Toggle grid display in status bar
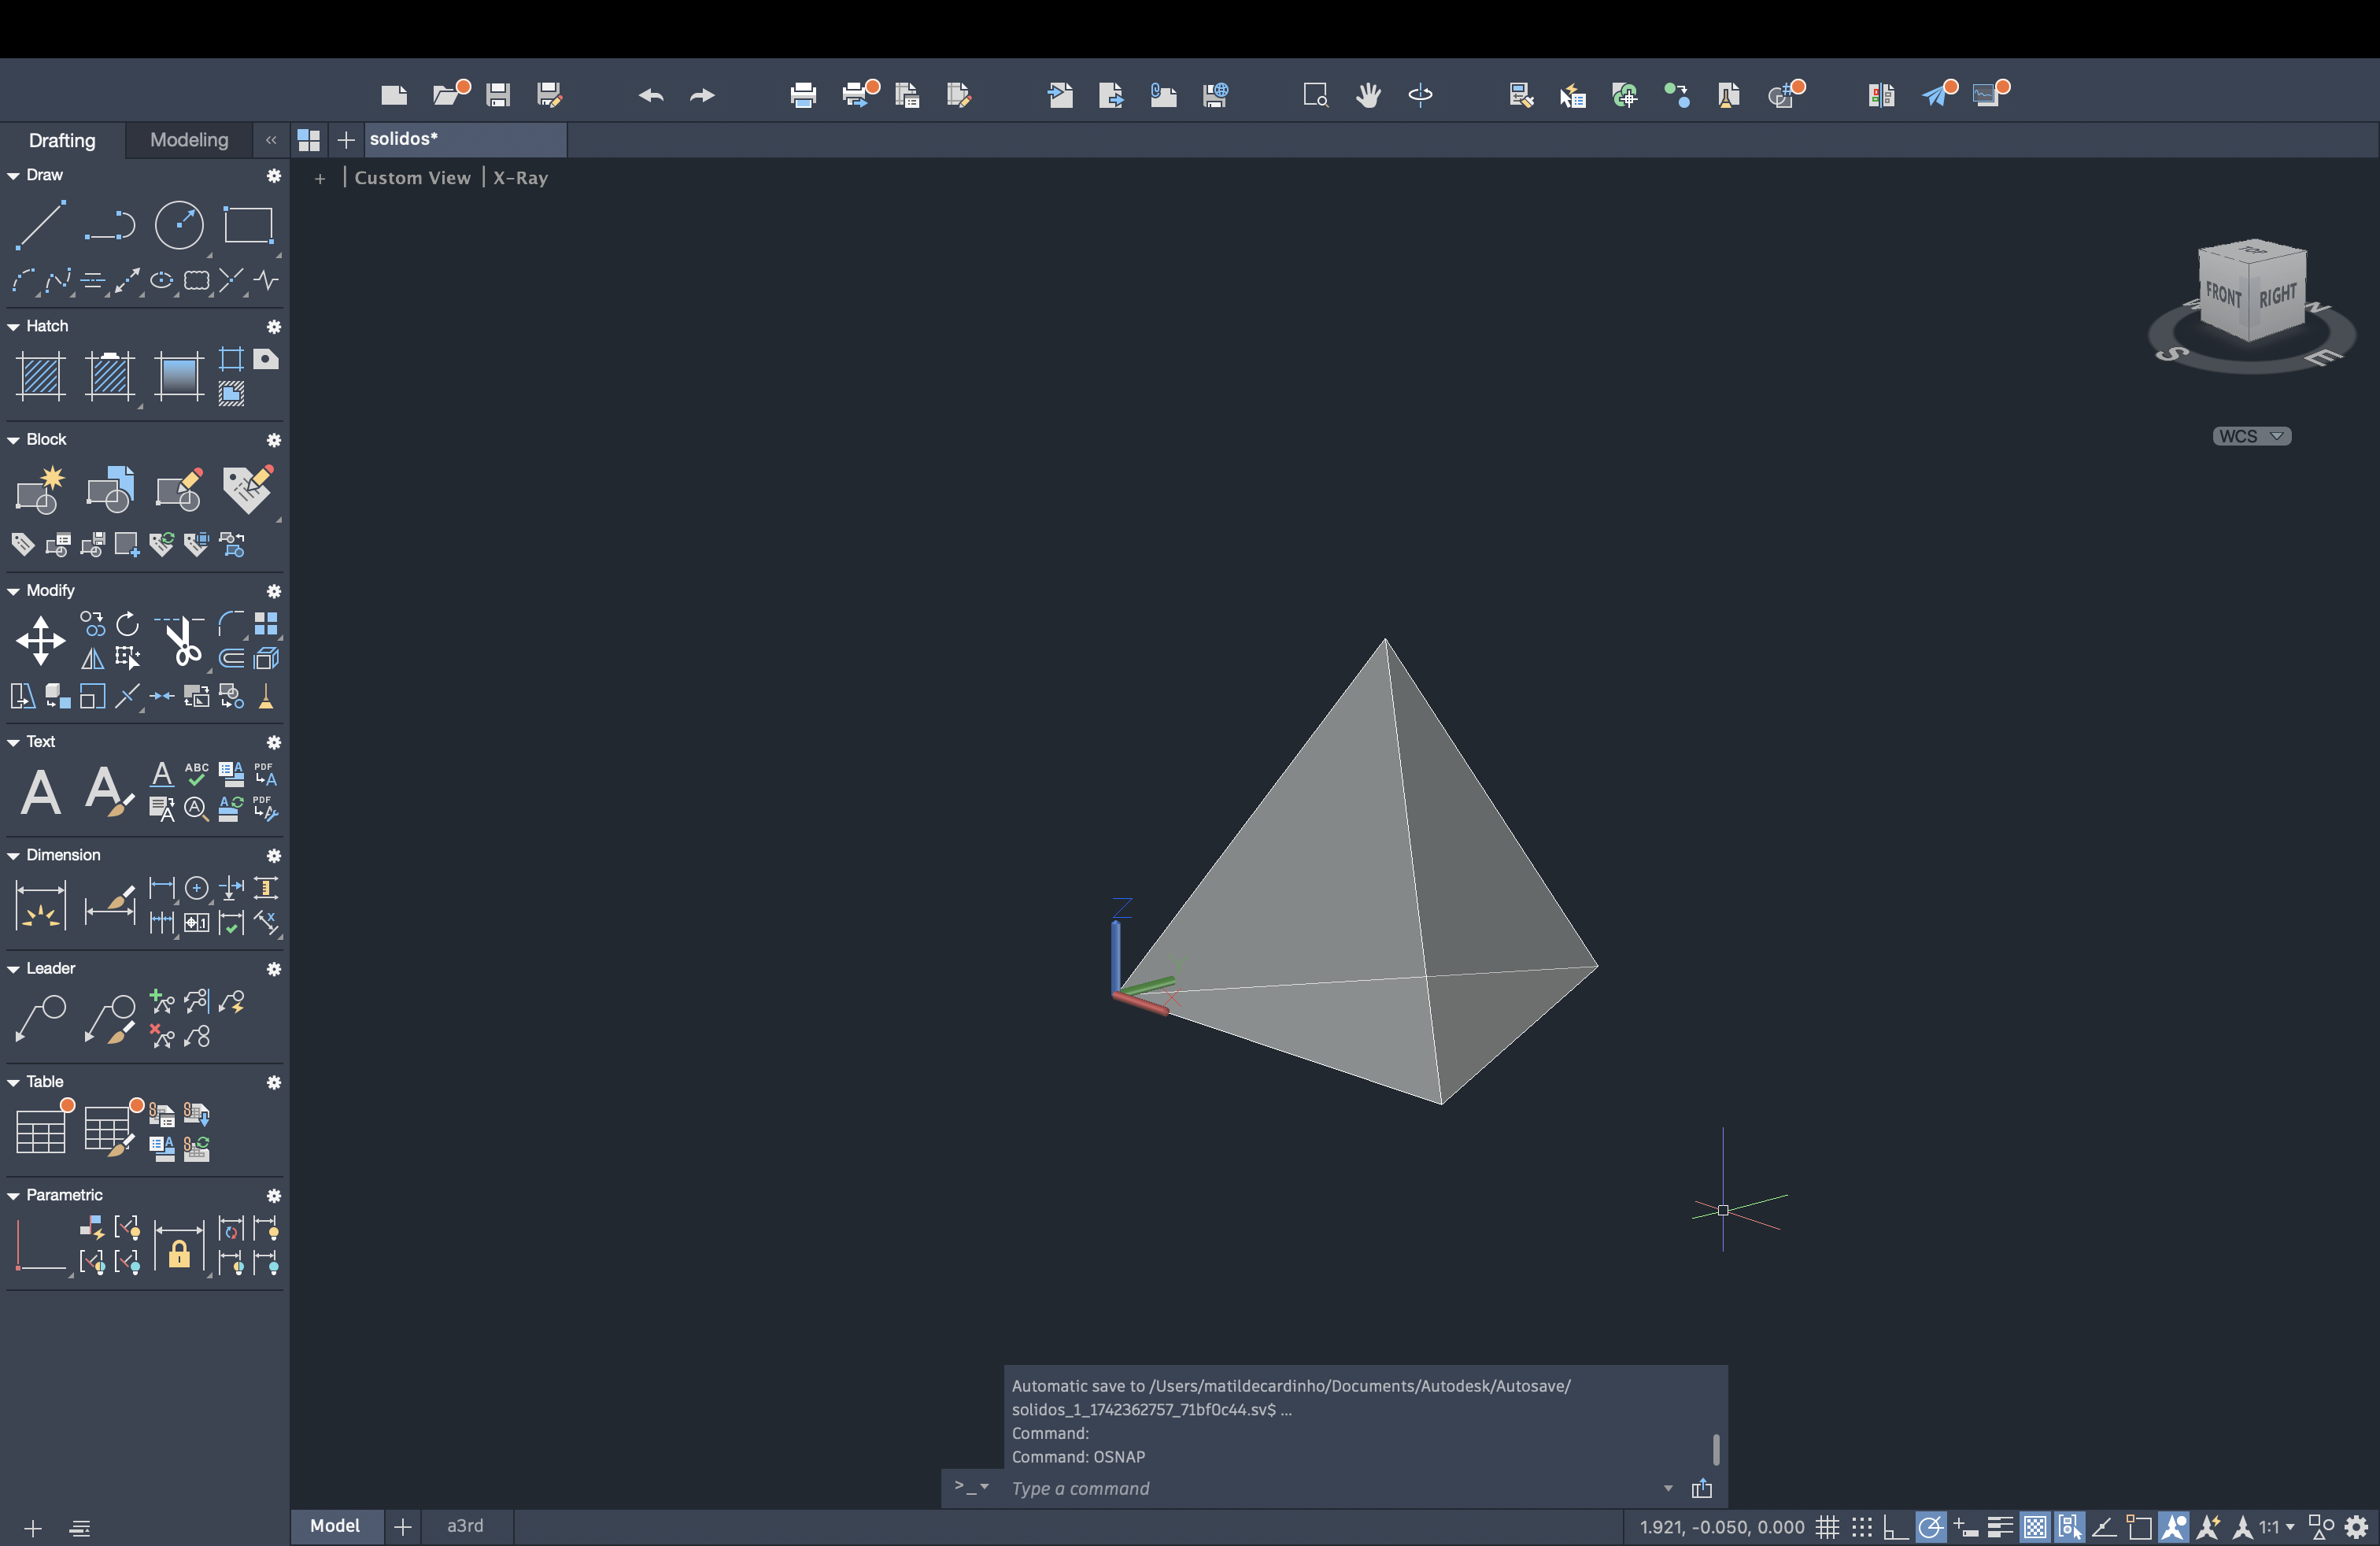 [x=1828, y=1527]
